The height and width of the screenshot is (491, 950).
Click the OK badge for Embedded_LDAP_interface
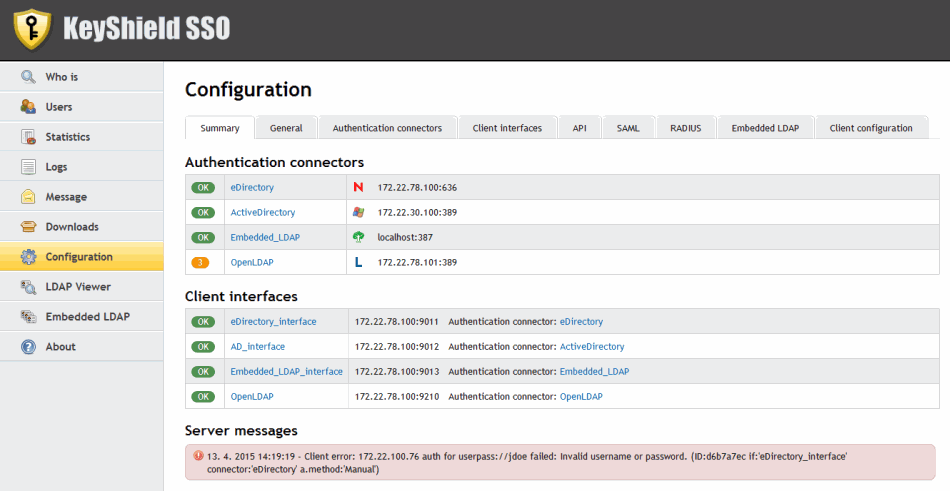(x=203, y=372)
